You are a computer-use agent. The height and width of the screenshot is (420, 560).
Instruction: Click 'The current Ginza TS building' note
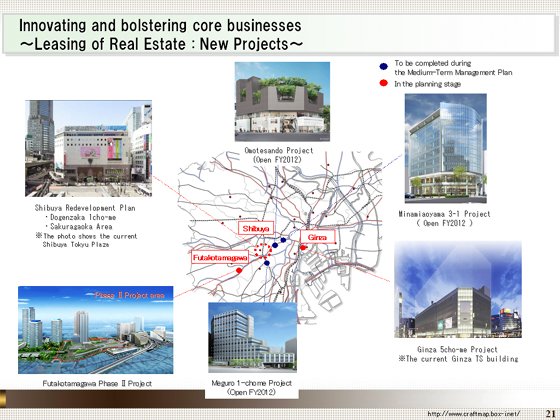[x=459, y=359]
